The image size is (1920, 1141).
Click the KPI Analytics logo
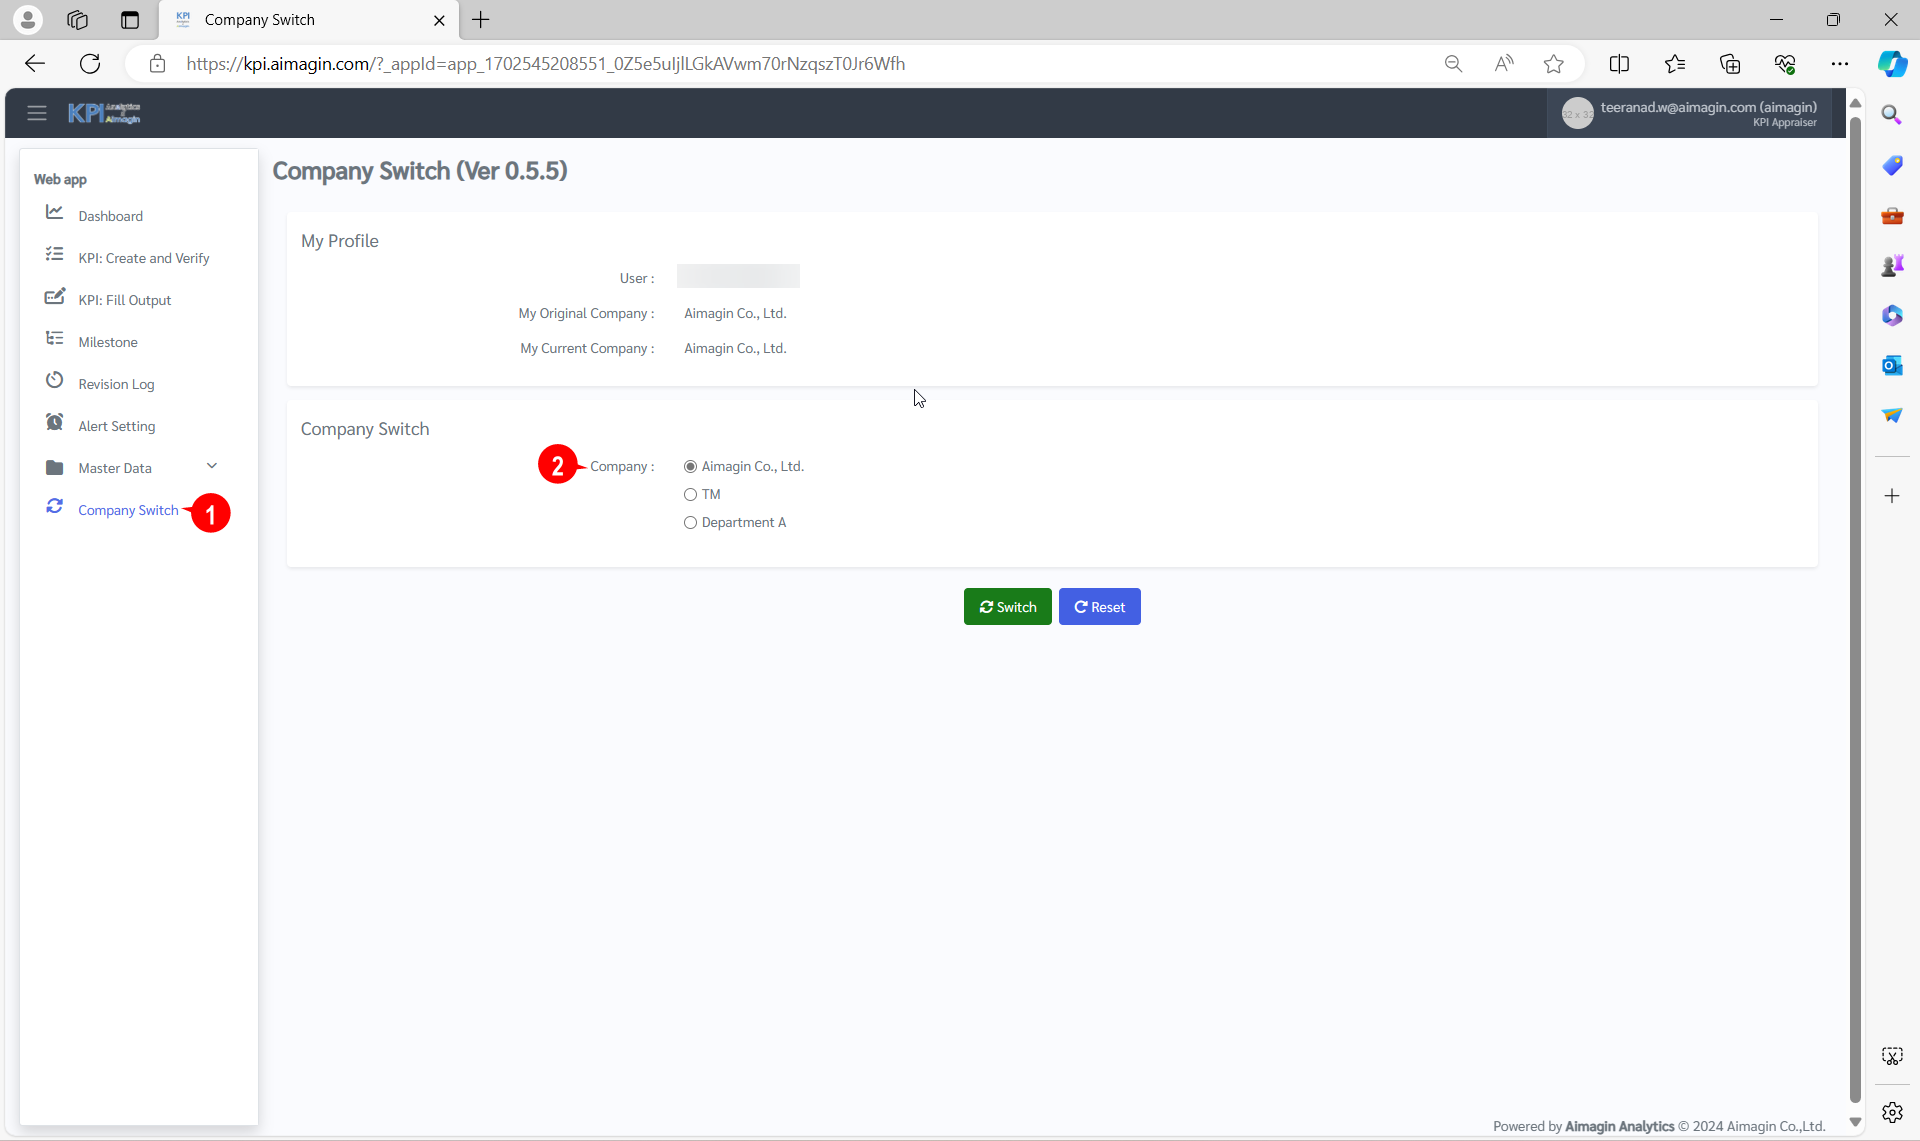pos(104,113)
